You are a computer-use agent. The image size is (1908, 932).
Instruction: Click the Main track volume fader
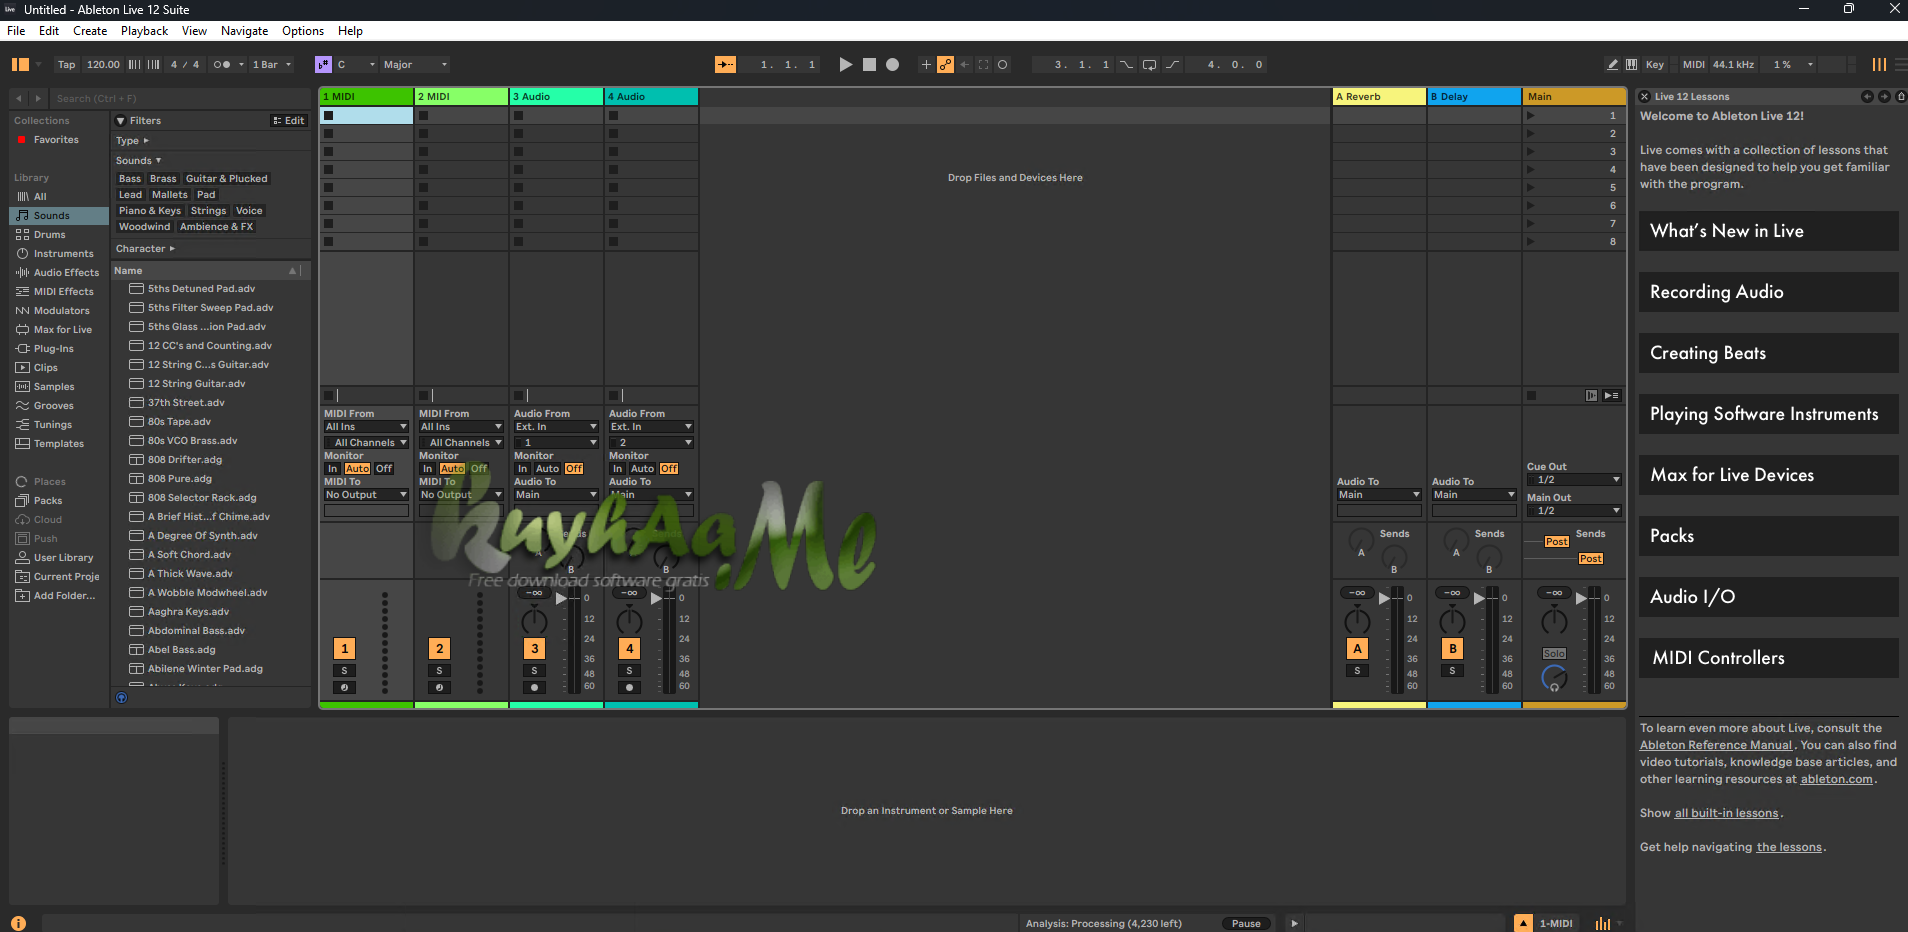(1582, 598)
